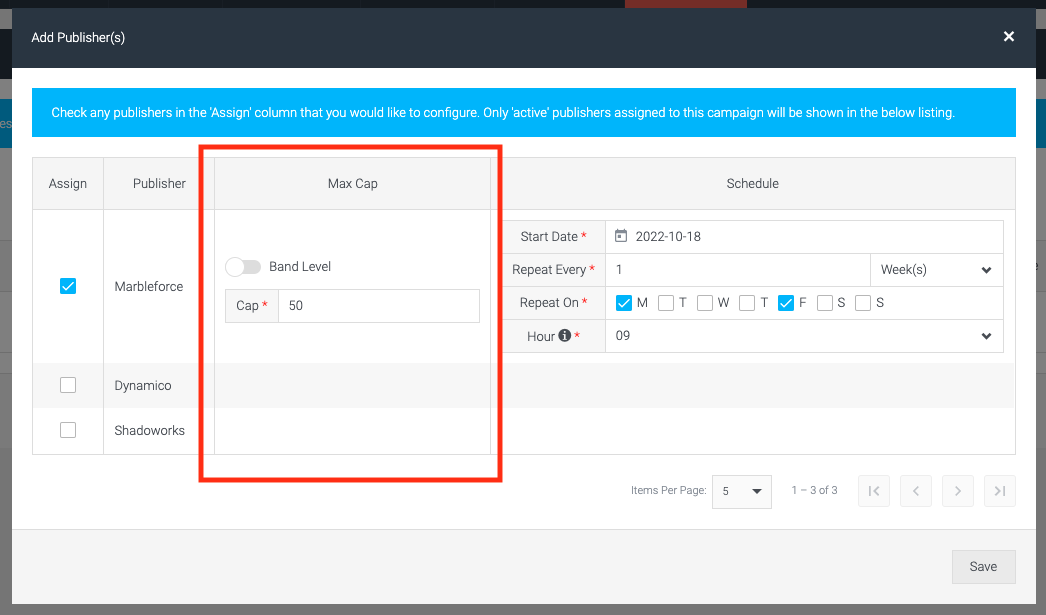Image resolution: width=1046 pixels, height=615 pixels.
Task: Check the Shadoworks assign box
Action: pos(68,430)
